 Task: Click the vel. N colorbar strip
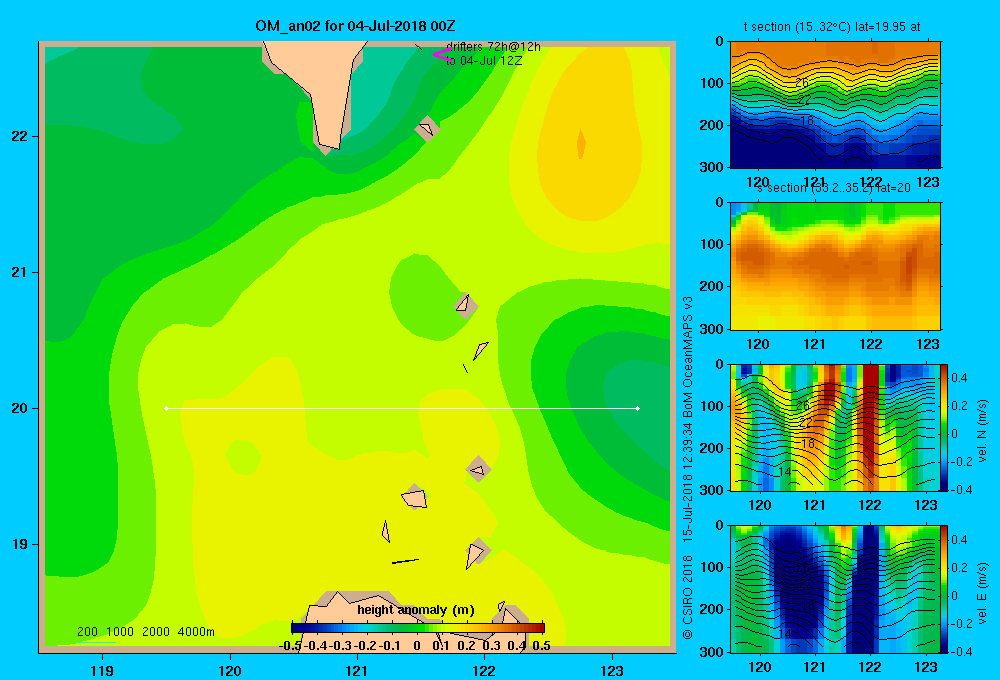click(944, 427)
